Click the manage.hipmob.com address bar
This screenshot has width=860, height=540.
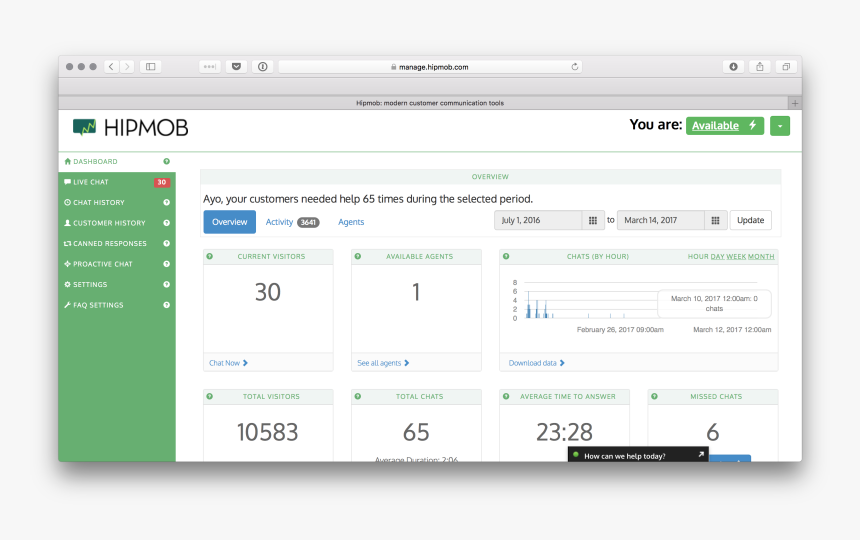430,66
